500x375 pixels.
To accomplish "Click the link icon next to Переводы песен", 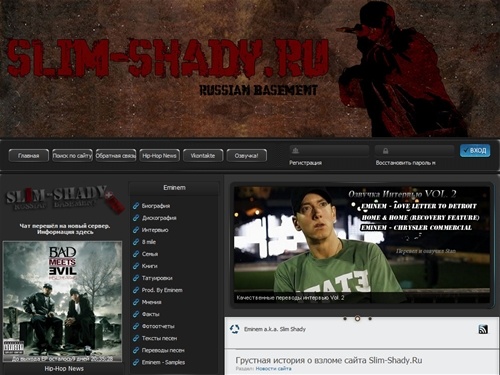I will [136, 350].
